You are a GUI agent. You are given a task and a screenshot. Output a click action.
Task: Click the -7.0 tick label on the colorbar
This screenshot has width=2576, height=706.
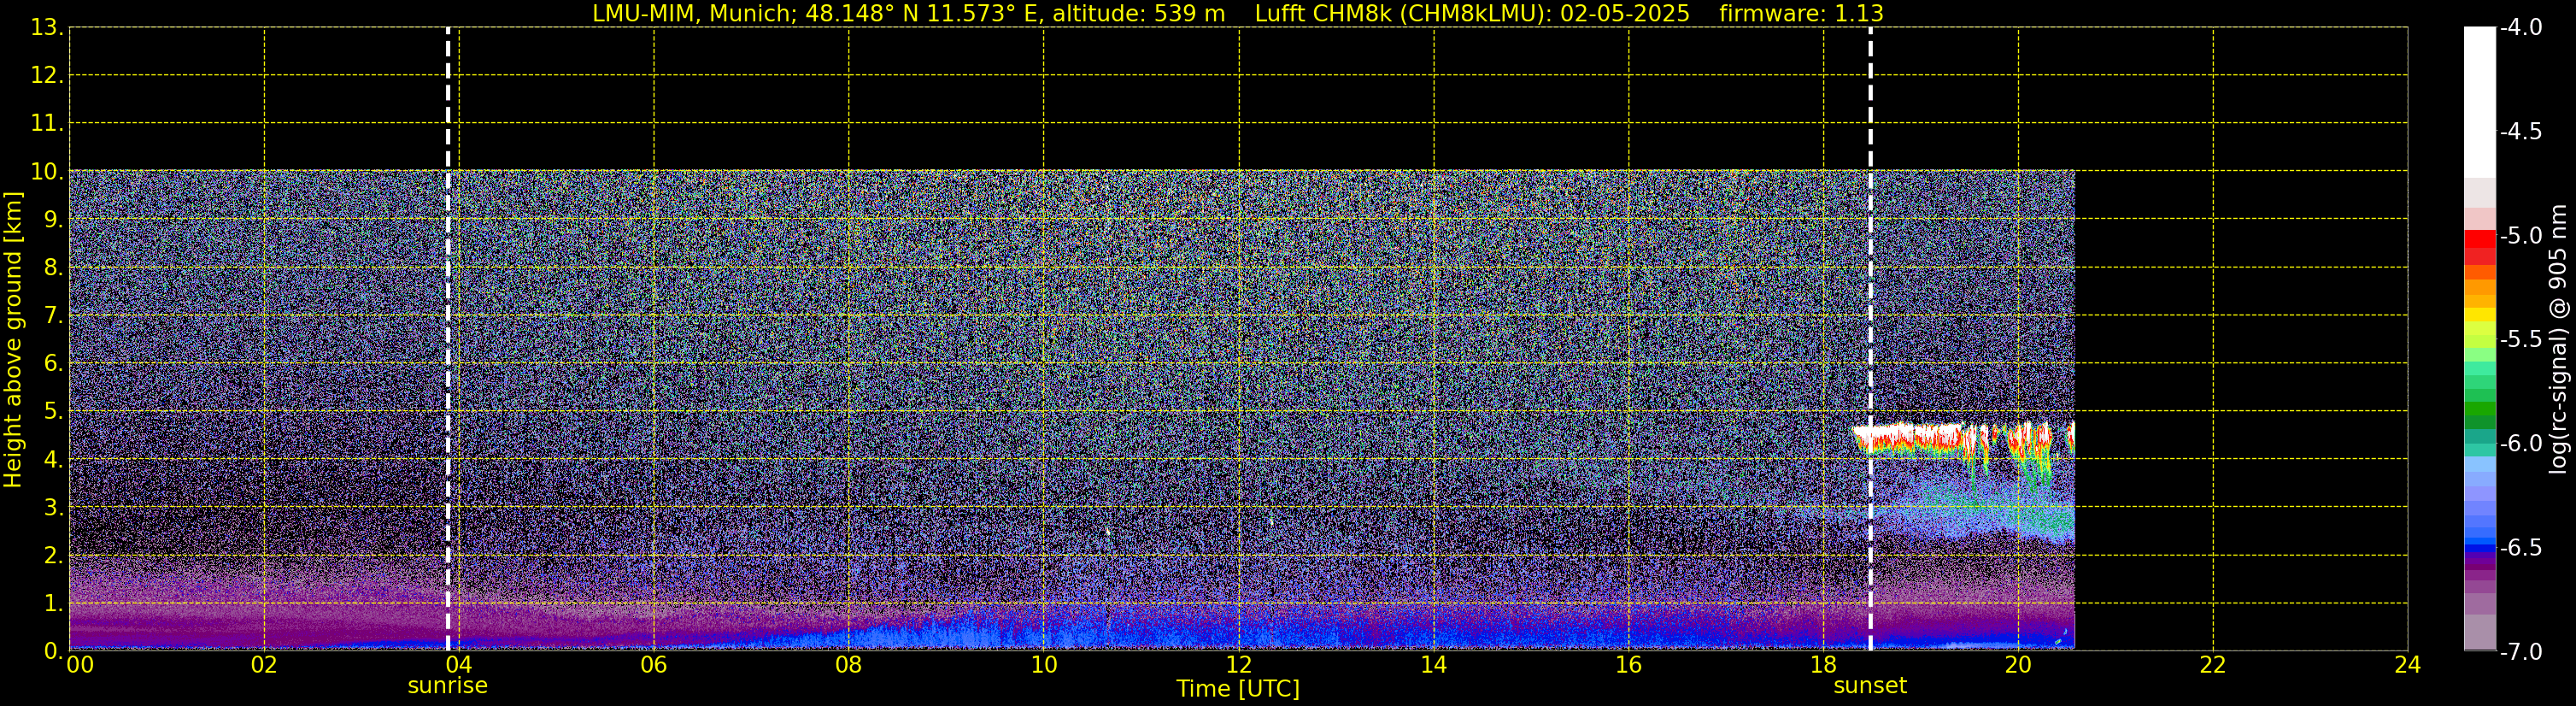[x=2520, y=651]
